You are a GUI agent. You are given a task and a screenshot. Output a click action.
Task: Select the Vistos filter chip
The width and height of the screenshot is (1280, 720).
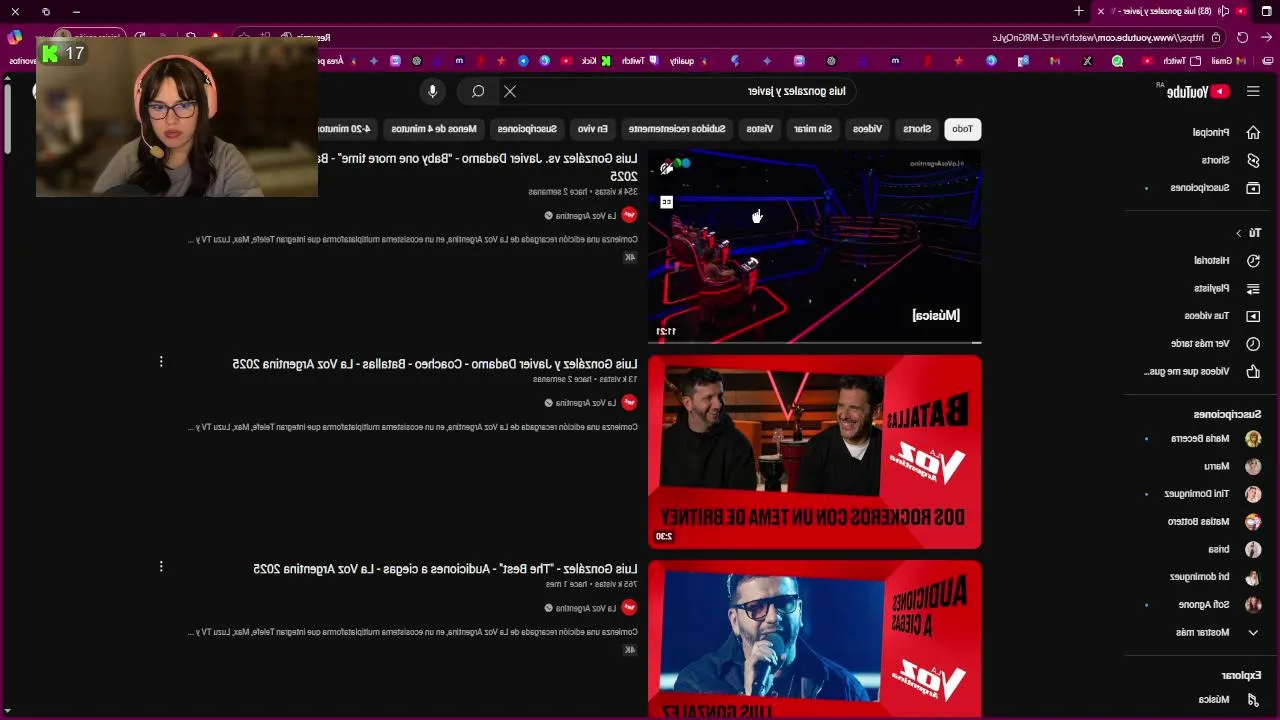(x=760, y=129)
